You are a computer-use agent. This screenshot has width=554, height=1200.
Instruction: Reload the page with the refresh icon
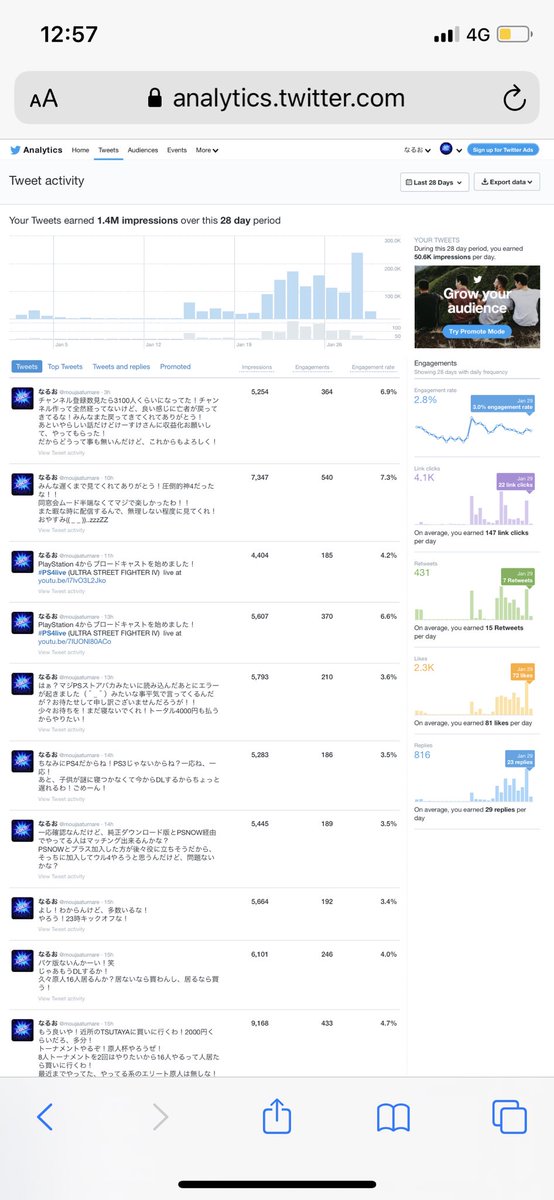pyautogui.click(x=514, y=97)
